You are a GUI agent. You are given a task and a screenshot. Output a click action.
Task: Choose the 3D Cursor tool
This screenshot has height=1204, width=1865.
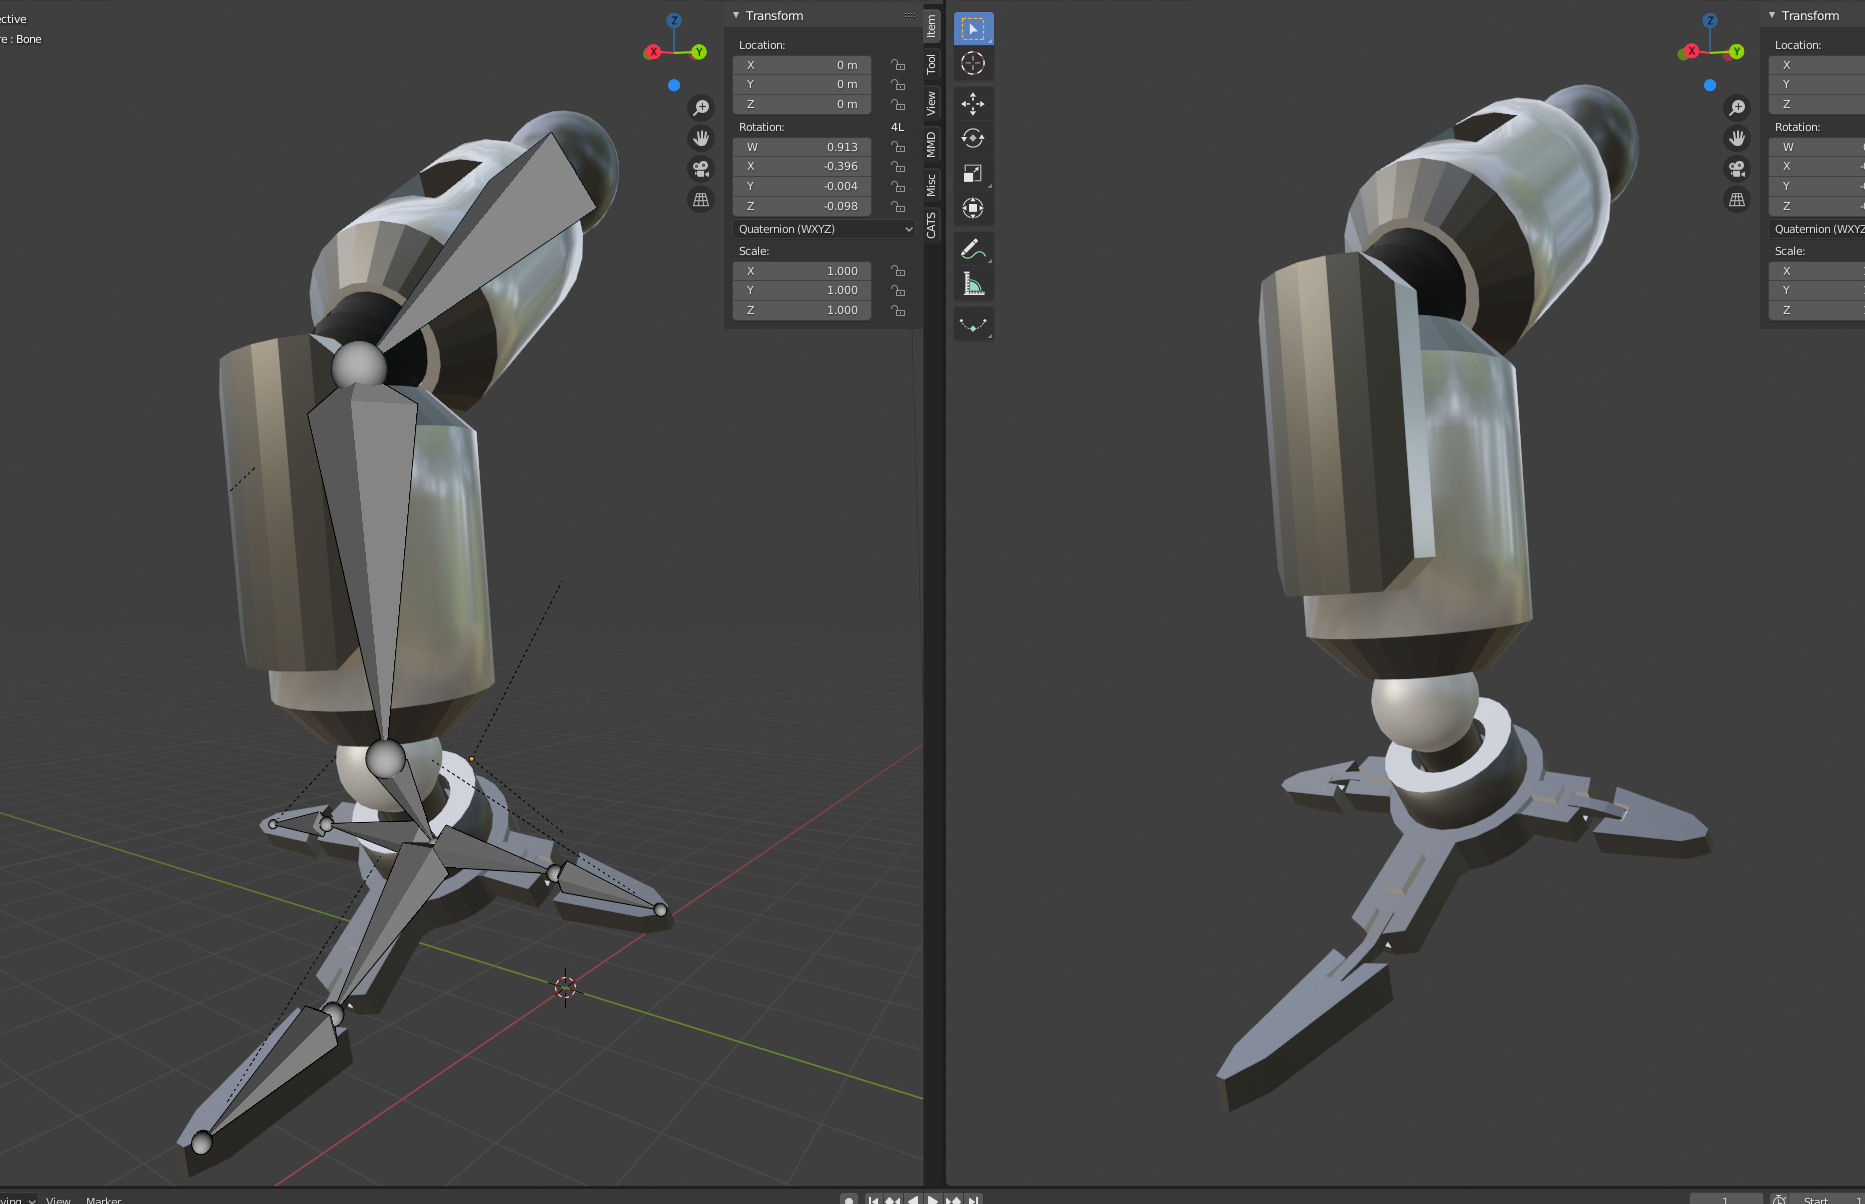tap(973, 64)
